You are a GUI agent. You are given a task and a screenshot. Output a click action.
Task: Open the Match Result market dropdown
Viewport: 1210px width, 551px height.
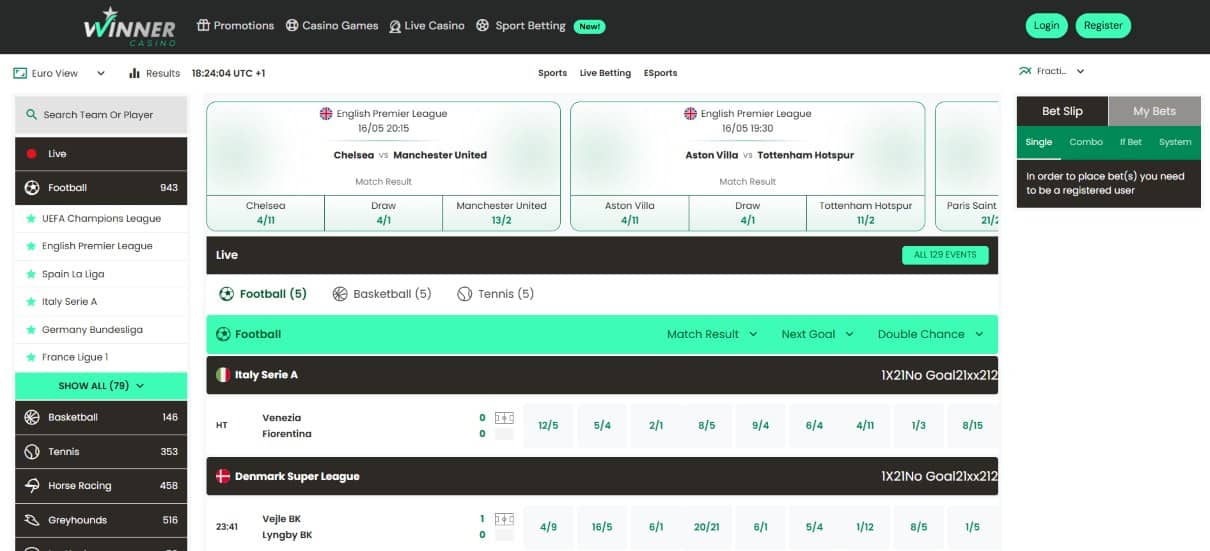[712, 334]
